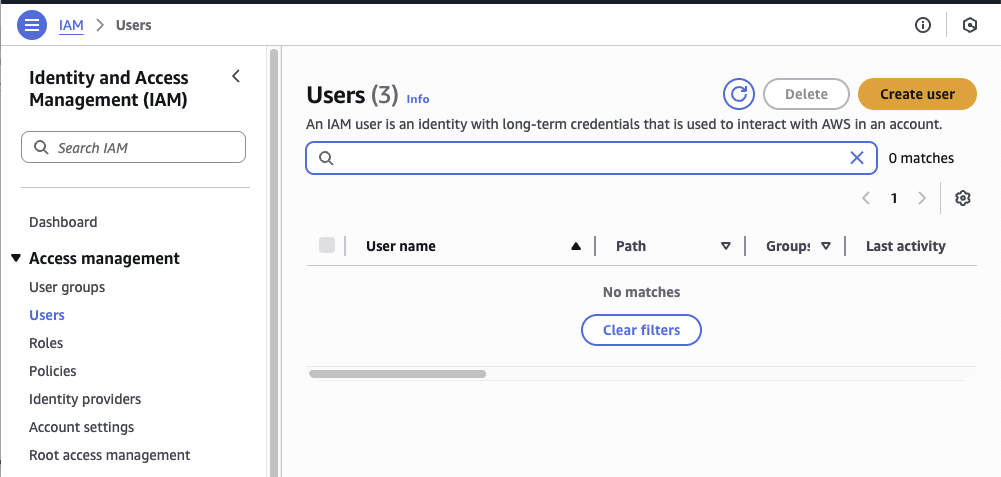This screenshot has width=1001, height=477.
Task: Sort users by Path column
Action: tap(726, 246)
